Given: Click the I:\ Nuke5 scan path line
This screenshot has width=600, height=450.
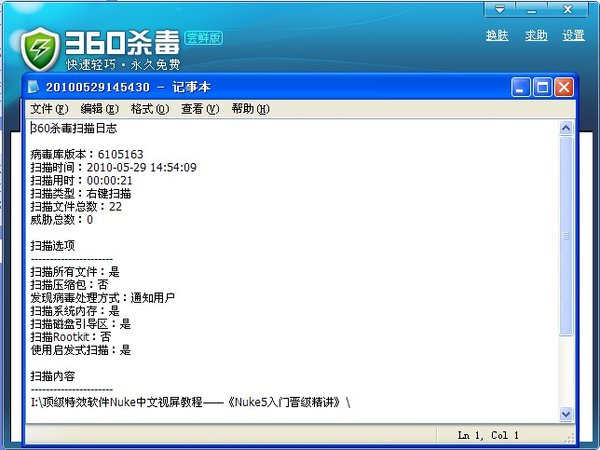Looking at the screenshot, I should 191,402.
